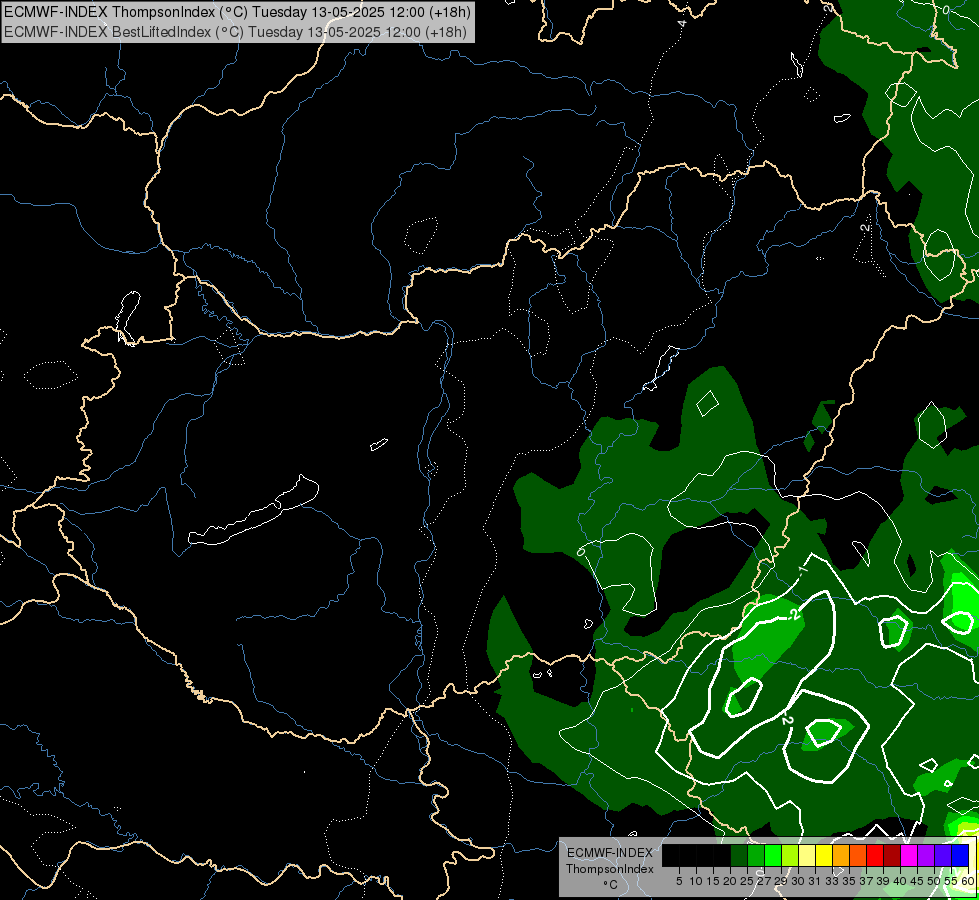The width and height of the screenshot is (979, 900).
Task: Click the medium green 25–27 legend swatch
Action: [756, 855]
